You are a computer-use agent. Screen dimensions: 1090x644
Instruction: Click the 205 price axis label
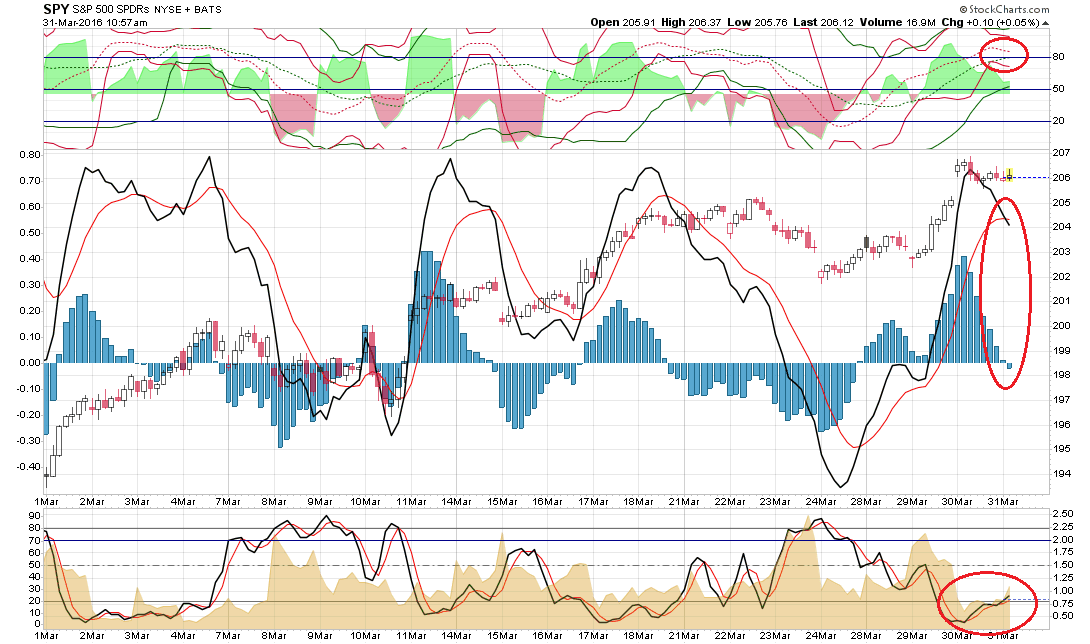(1061, 202)
